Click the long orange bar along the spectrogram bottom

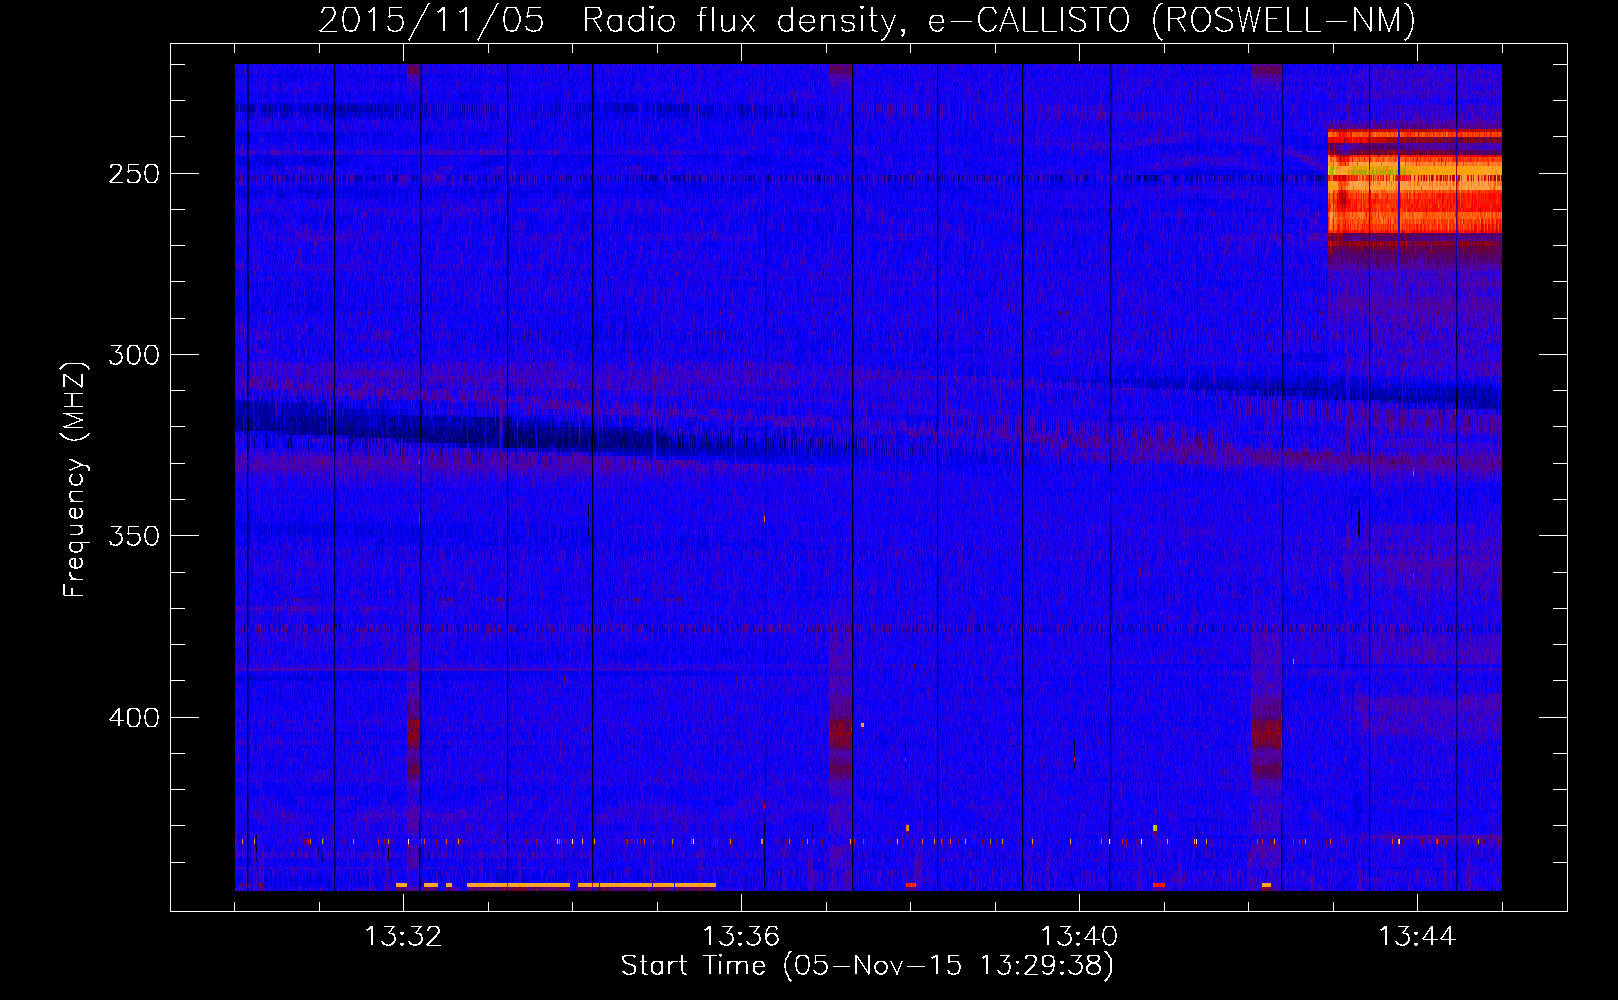(591, 885)
